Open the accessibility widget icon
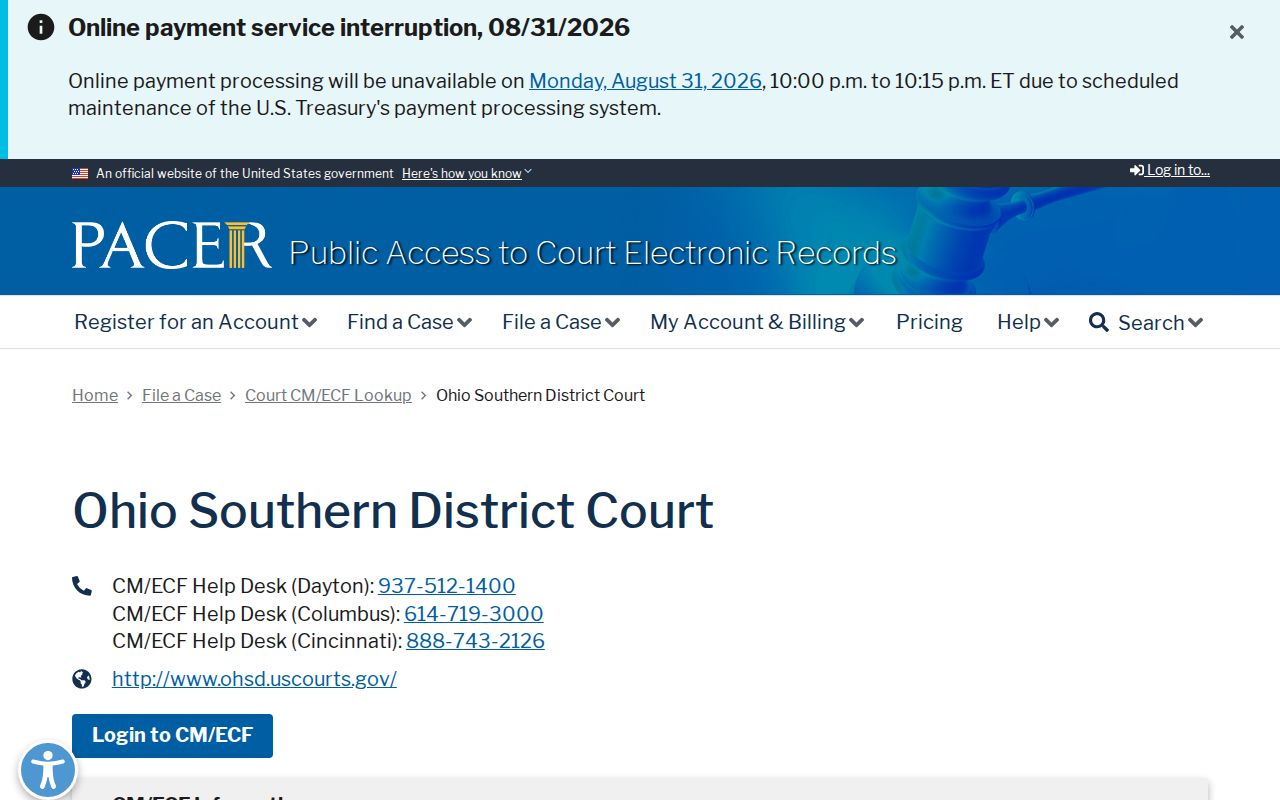 48,771
